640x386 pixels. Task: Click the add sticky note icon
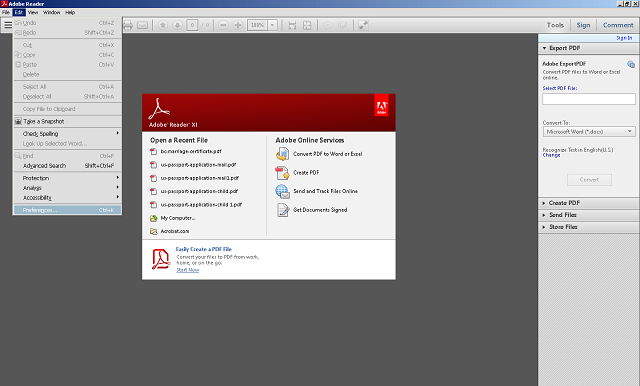tap(328, 25)
